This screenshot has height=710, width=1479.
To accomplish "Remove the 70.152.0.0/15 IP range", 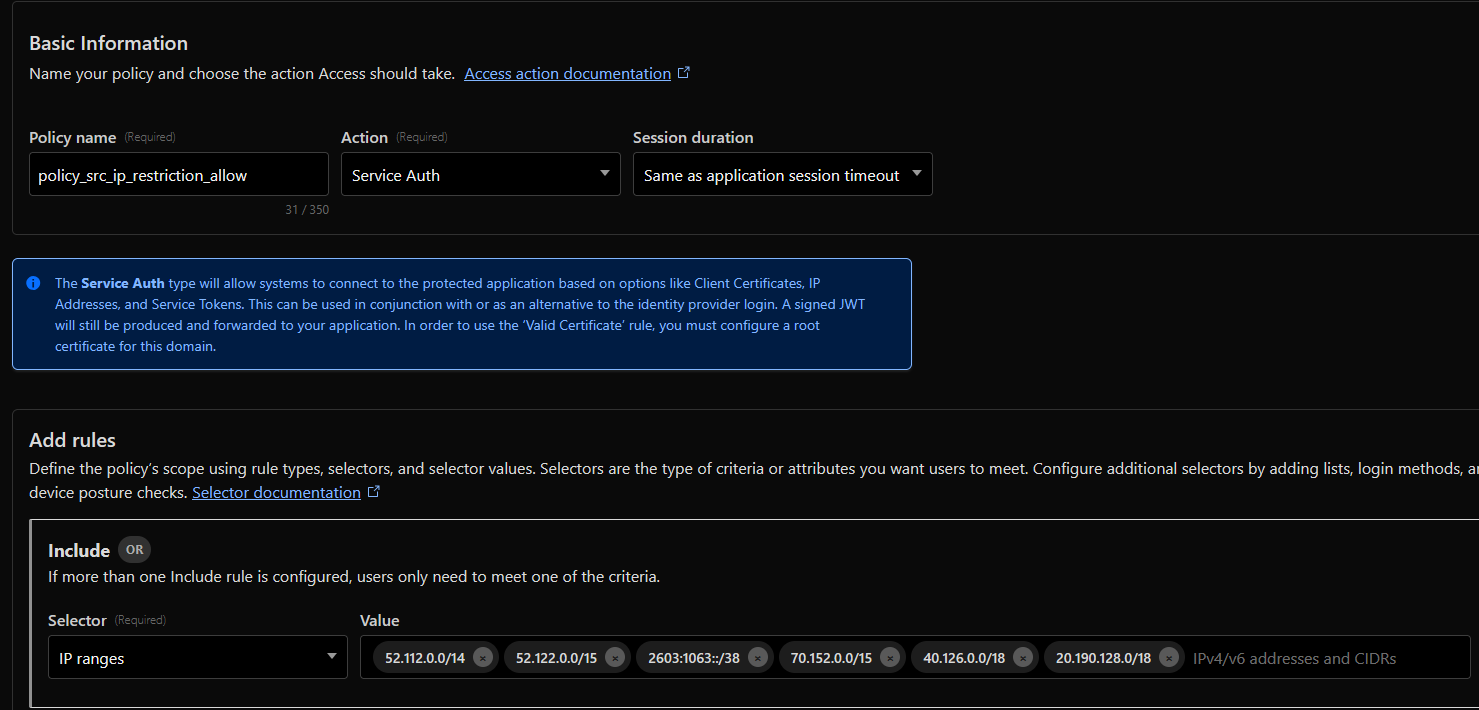I will coord(891,657).
